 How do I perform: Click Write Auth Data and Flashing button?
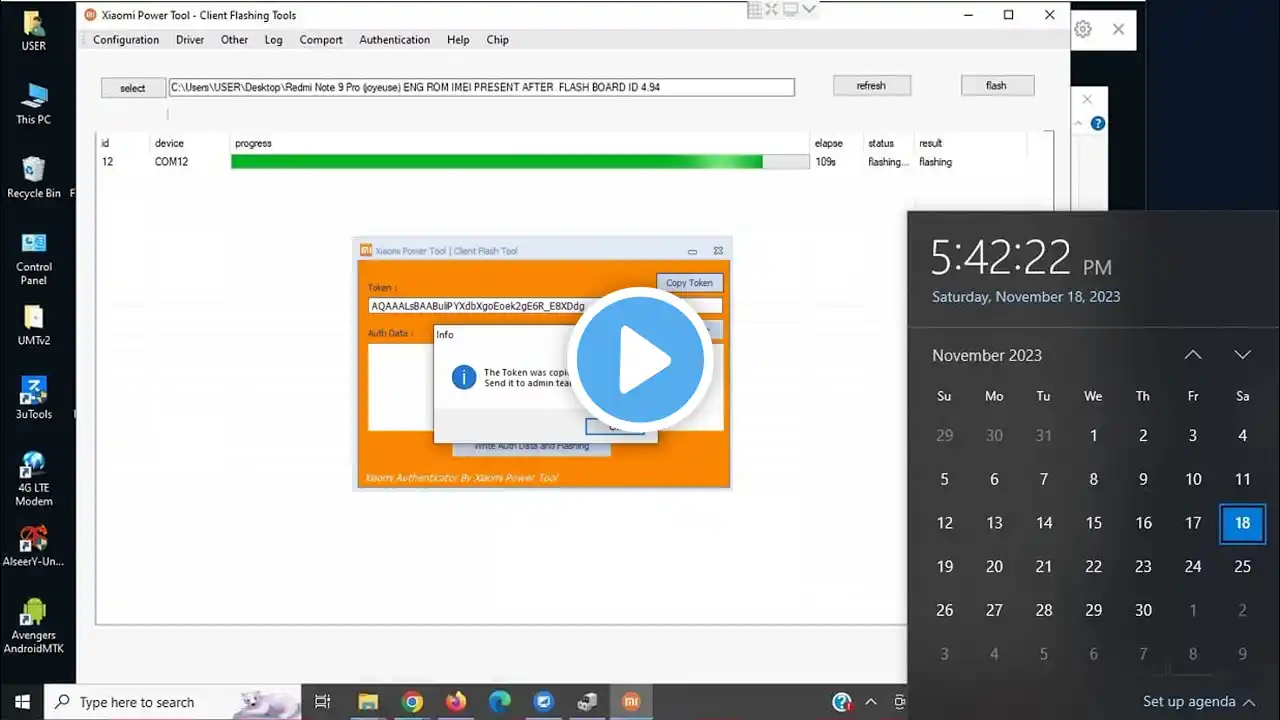(531, 446)
